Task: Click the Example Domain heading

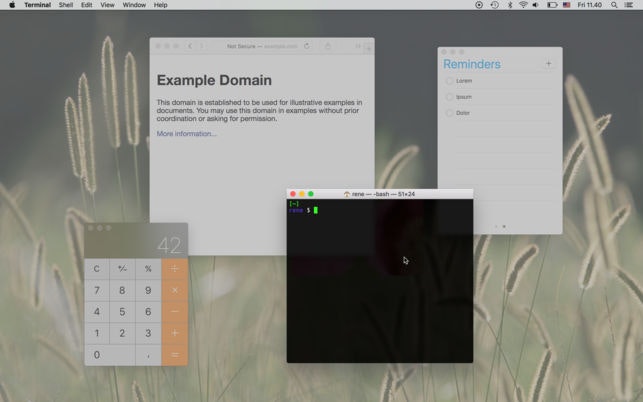Action: tap(214, 80)
